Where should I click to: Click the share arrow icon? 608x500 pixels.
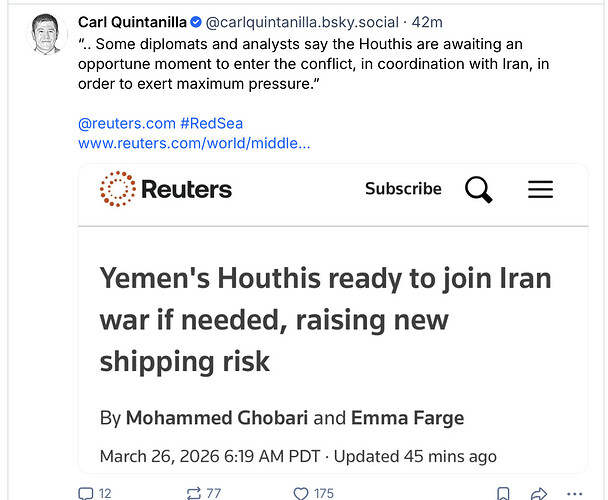[539, 493]
